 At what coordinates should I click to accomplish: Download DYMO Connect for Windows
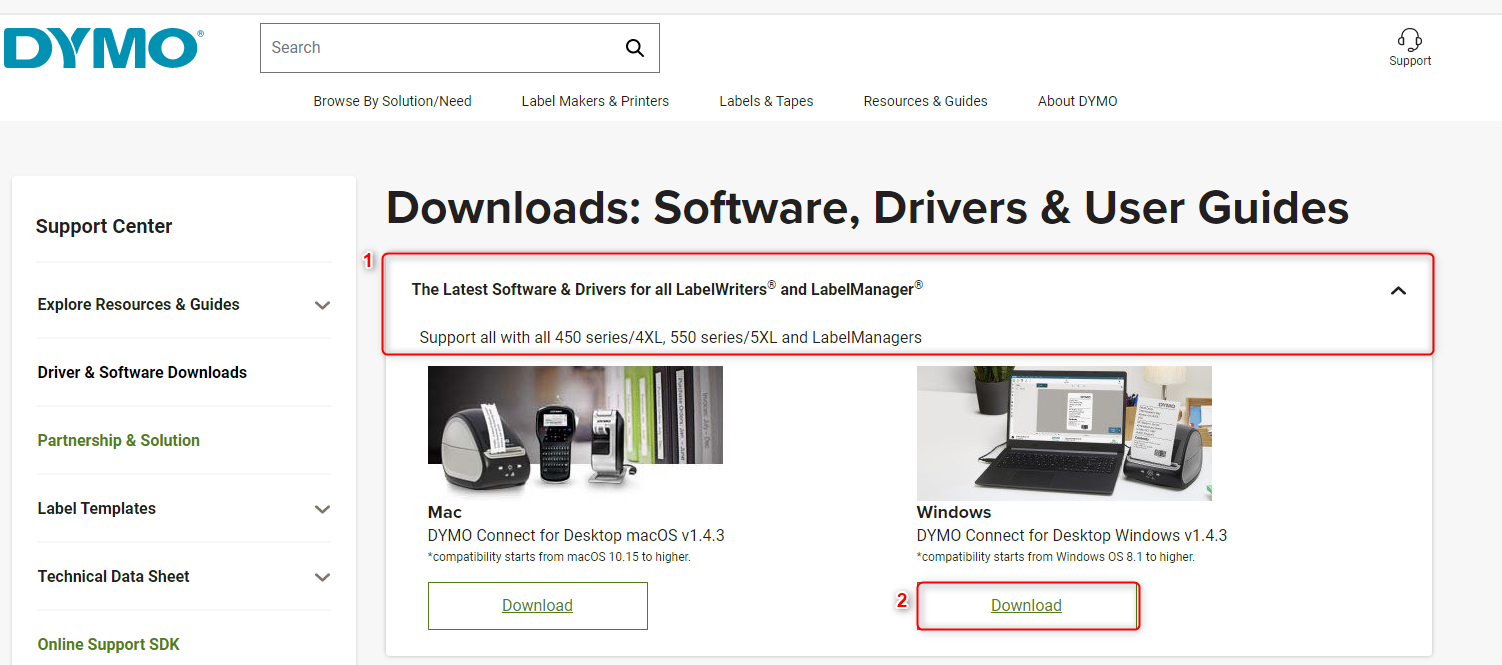pyautogui.click(x=1026, y=605)
